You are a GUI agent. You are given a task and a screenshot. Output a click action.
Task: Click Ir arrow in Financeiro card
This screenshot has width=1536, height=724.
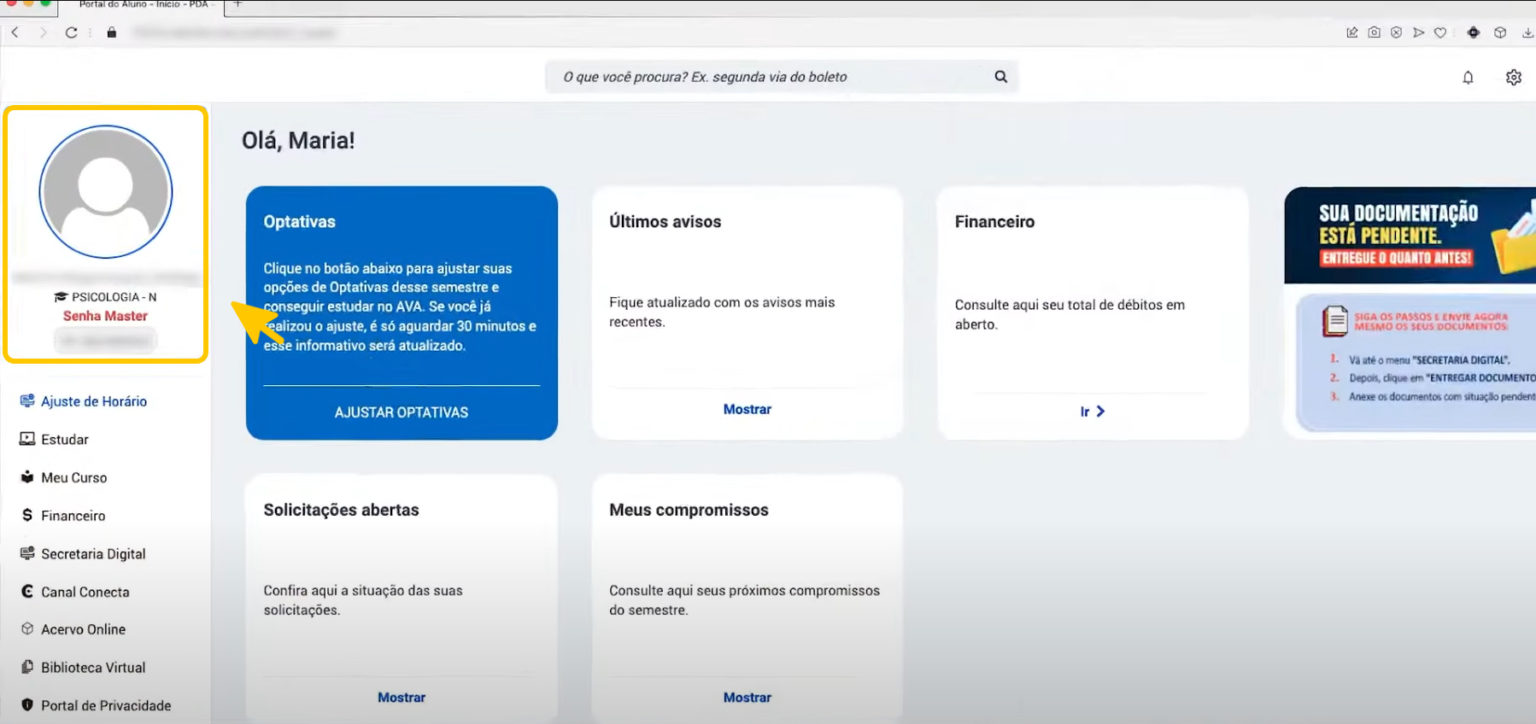click(1092, 411)
